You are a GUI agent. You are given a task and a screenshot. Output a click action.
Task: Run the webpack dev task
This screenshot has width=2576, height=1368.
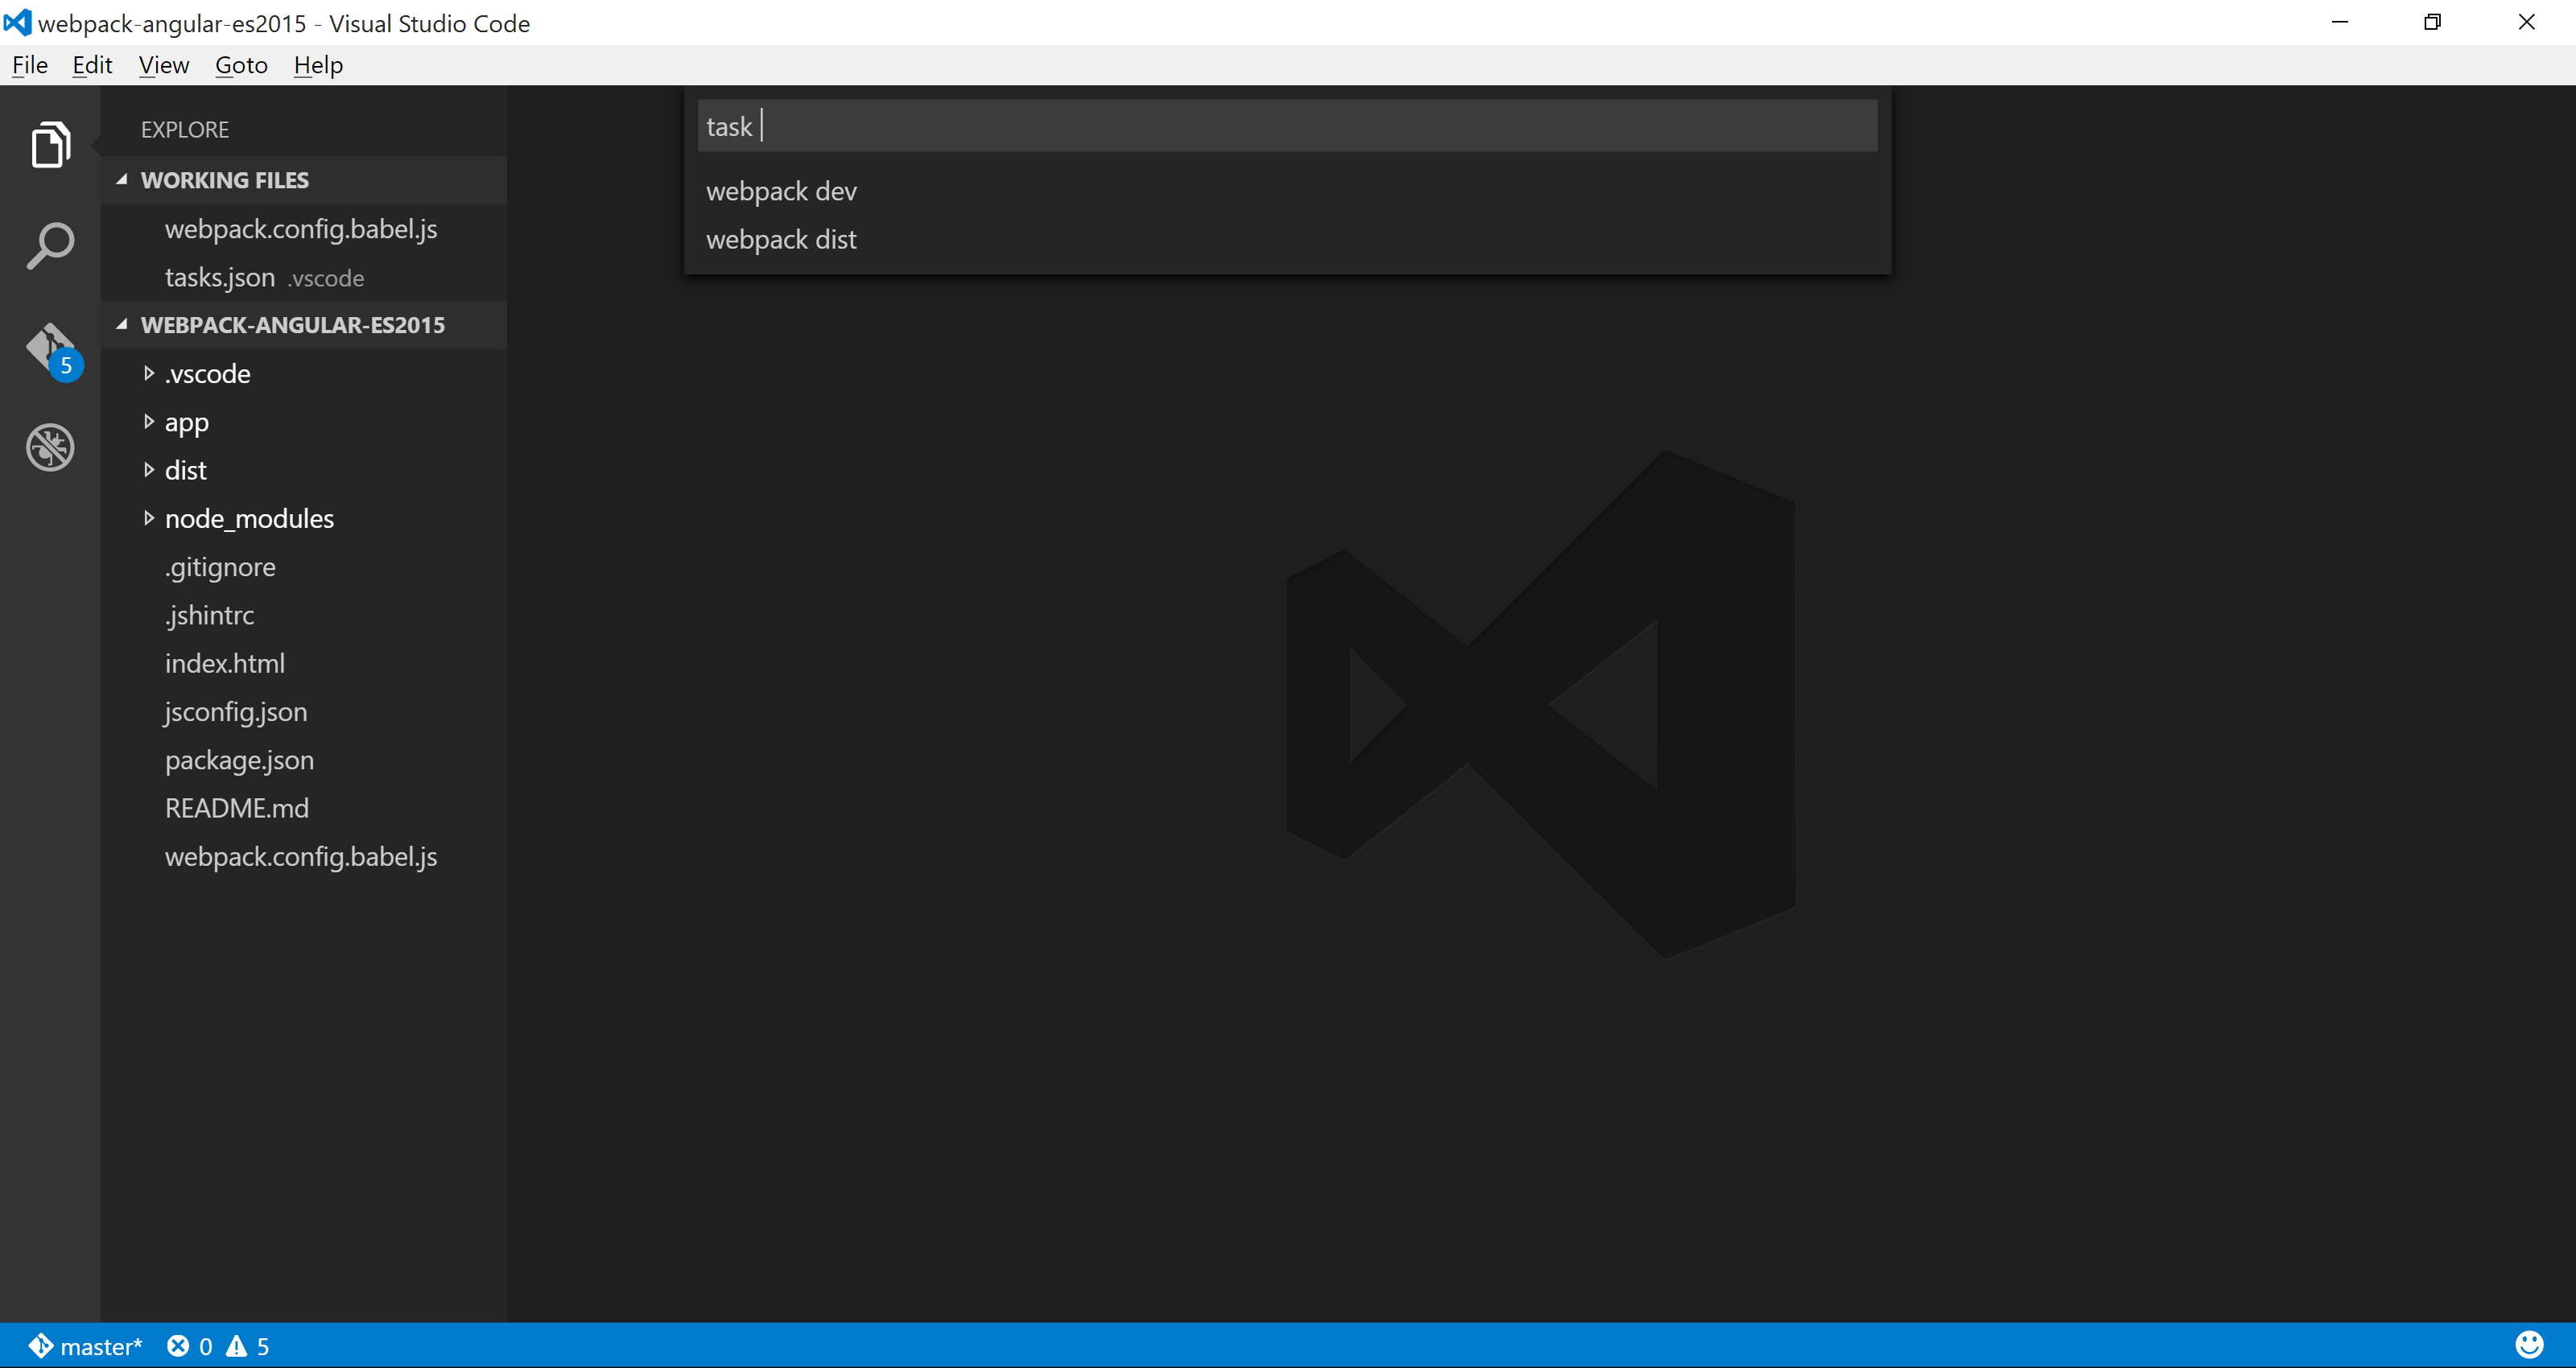(x=781, y=191)
